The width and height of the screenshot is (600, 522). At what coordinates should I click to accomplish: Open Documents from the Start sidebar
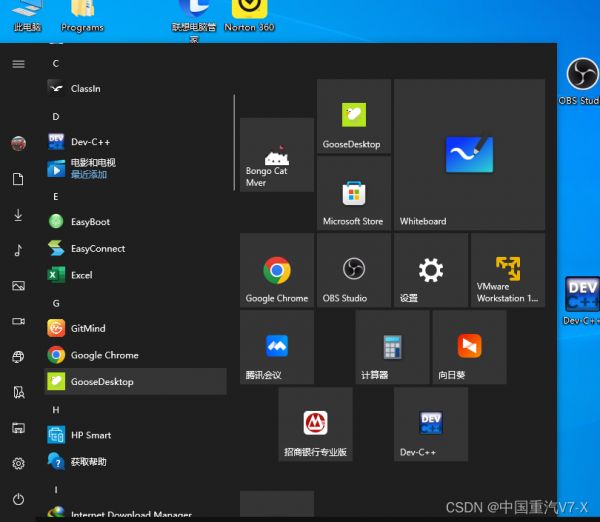[18, 179]
